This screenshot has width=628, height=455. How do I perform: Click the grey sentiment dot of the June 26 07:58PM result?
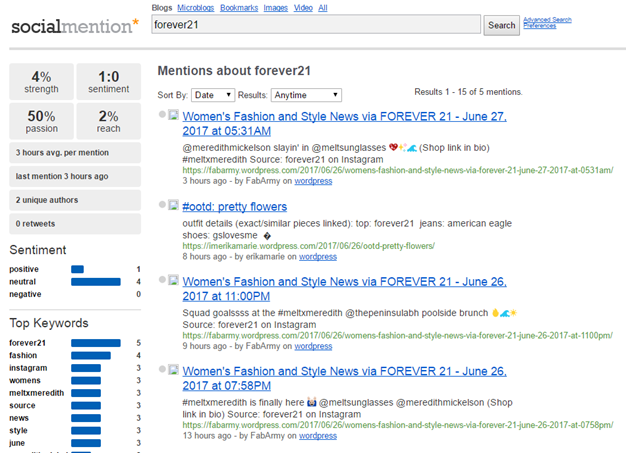pyautogui.click(x=162, y=369)
